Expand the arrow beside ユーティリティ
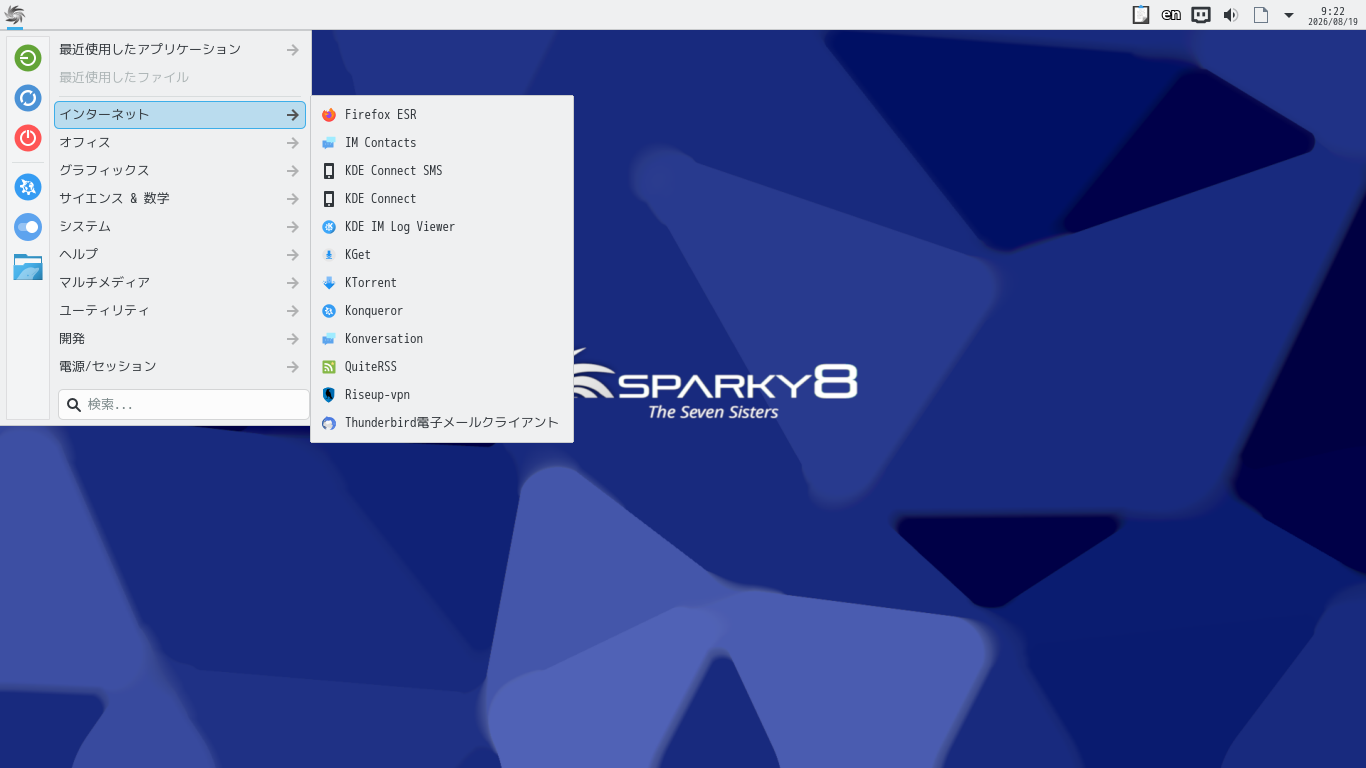This screenshot has width=1366, height=768. pos(292,311)
